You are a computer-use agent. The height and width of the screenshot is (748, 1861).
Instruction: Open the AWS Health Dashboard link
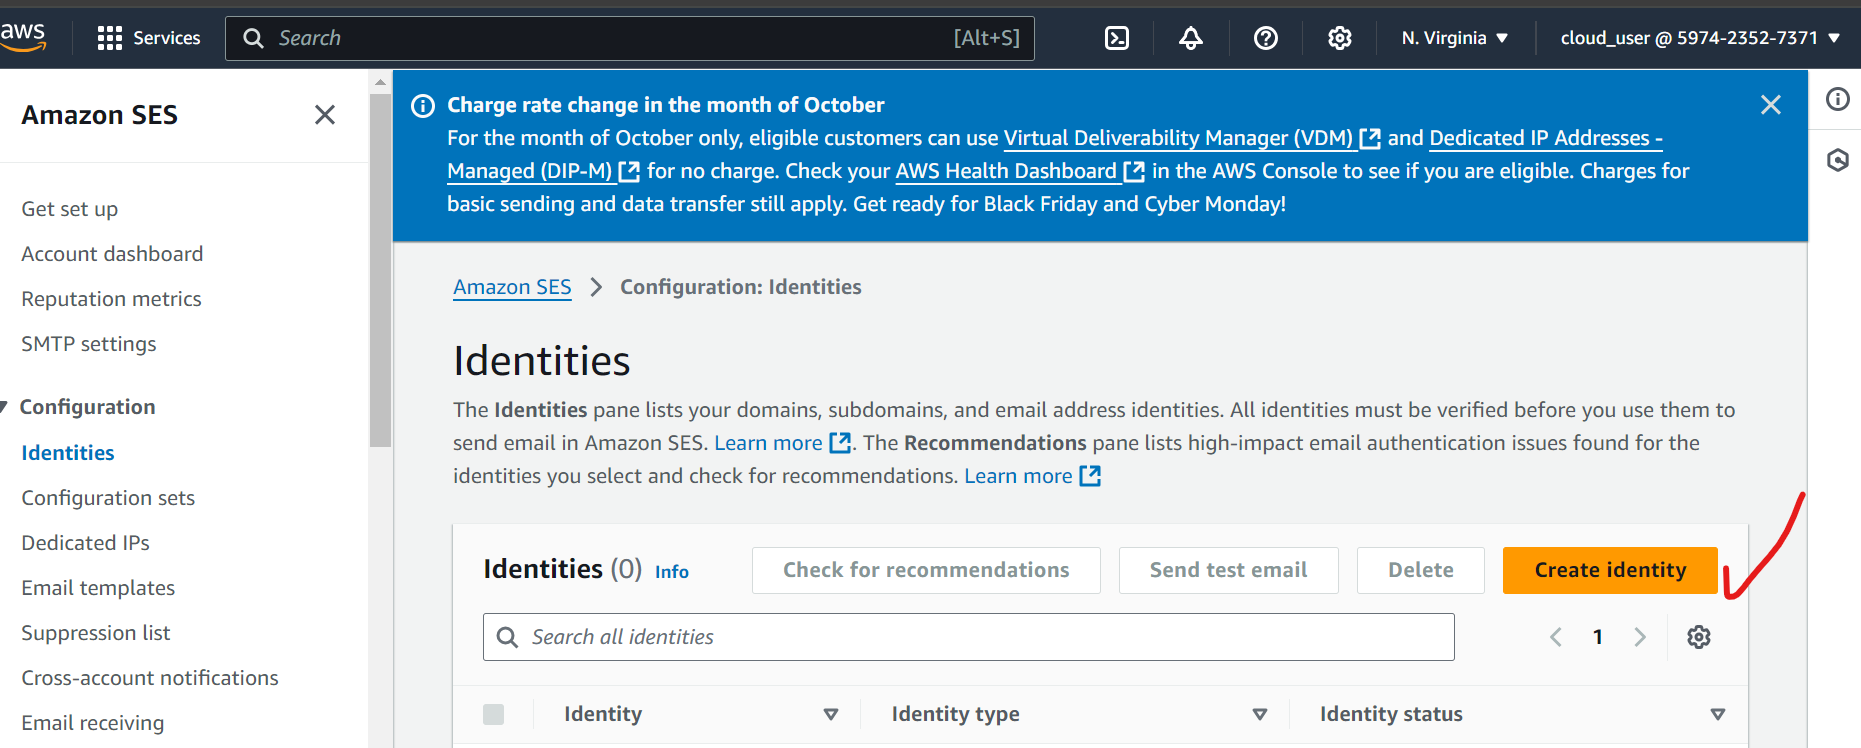click(1006, 171)
